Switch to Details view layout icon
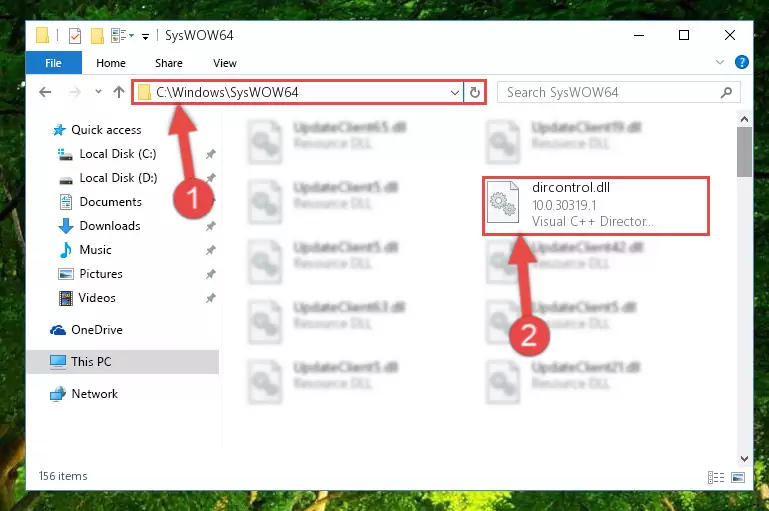This screenshot has height=511, width=769. 716,477
